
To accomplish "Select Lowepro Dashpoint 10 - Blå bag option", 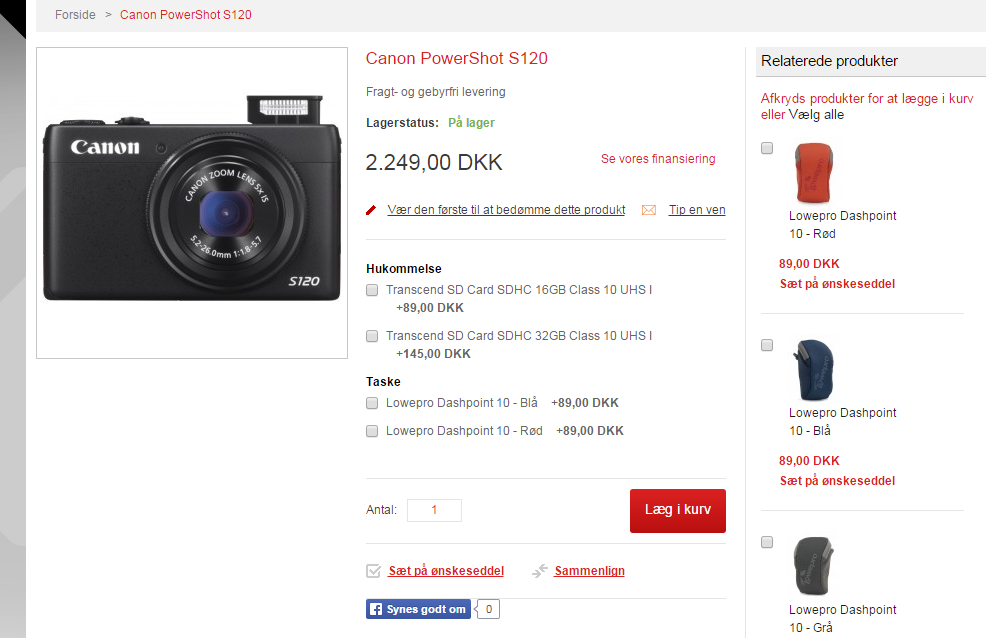I will click(372, 403).
